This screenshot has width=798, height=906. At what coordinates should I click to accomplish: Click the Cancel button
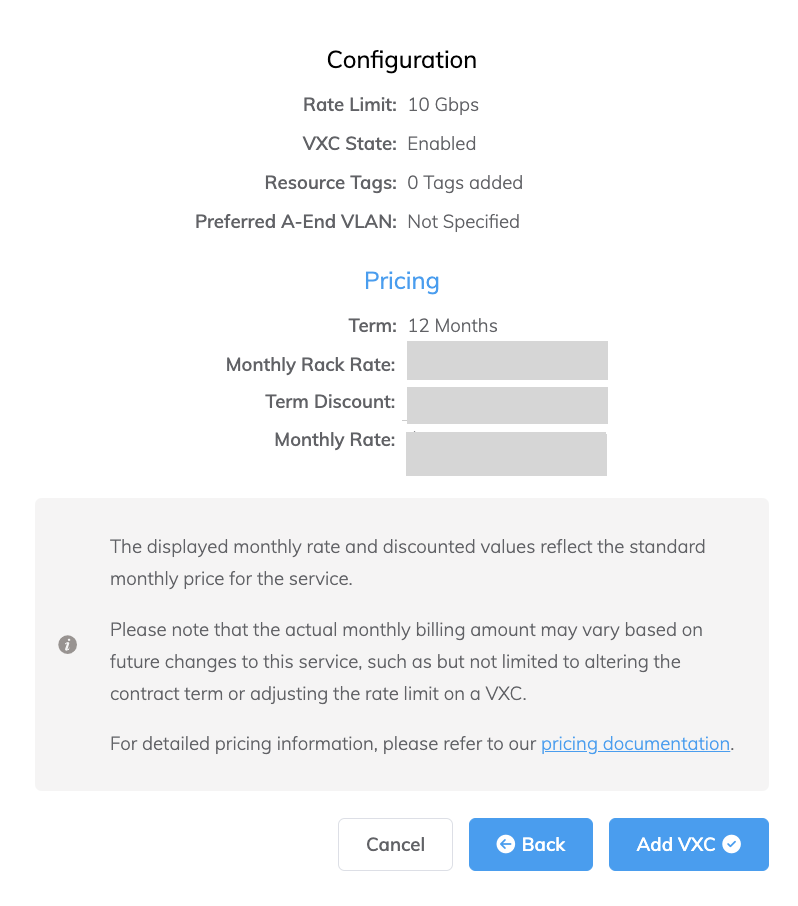(395, 844)
